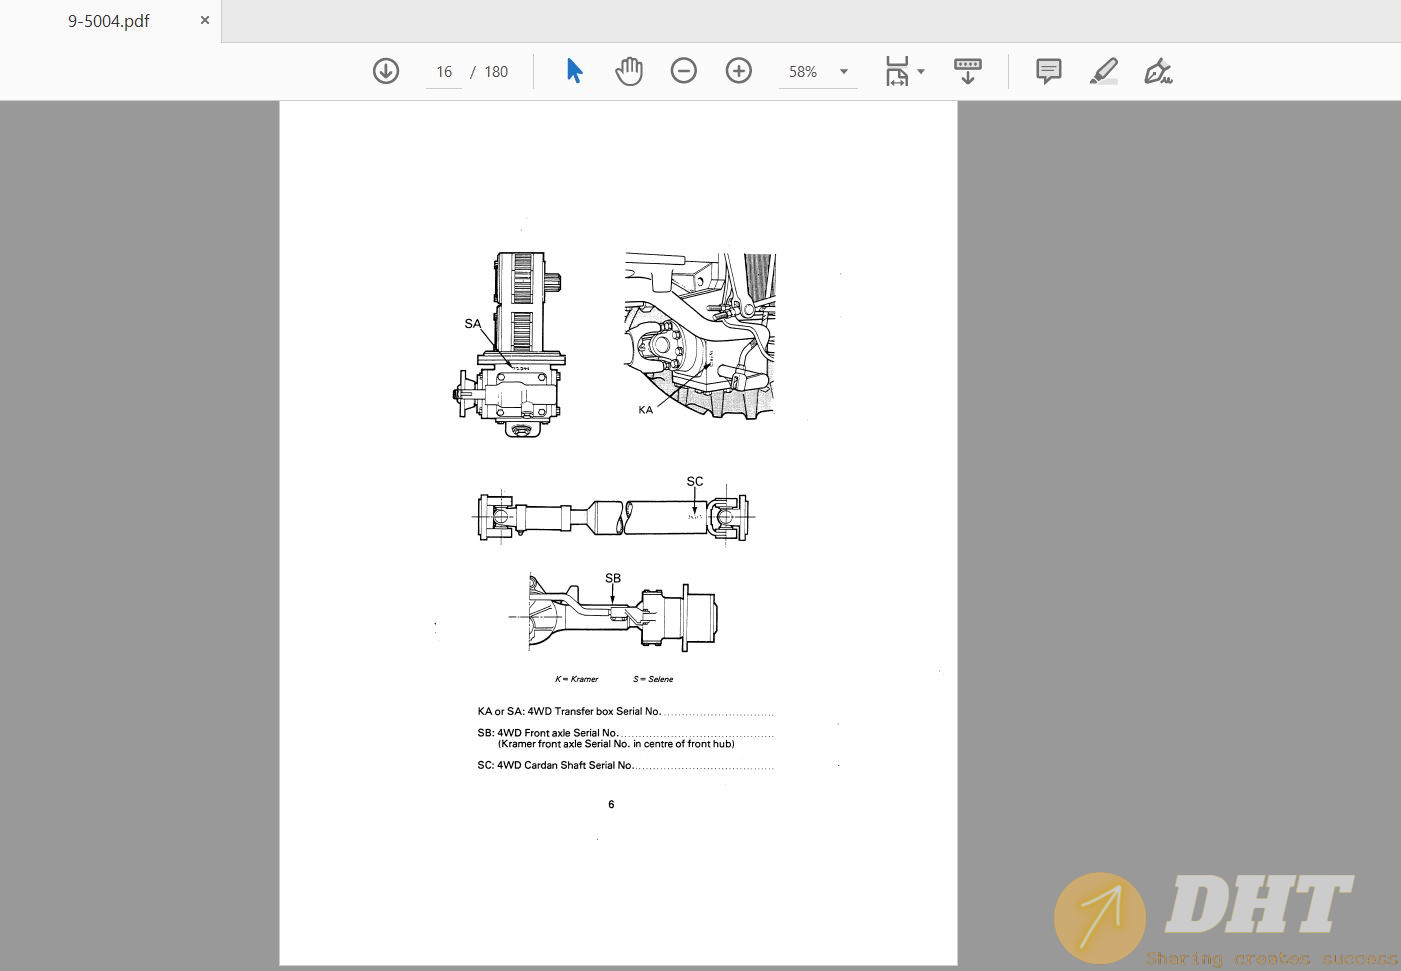The height and width of the screenshot is (971, 1401).
Task: Zoom in with the plus icon
Action: tap(739, 71)
